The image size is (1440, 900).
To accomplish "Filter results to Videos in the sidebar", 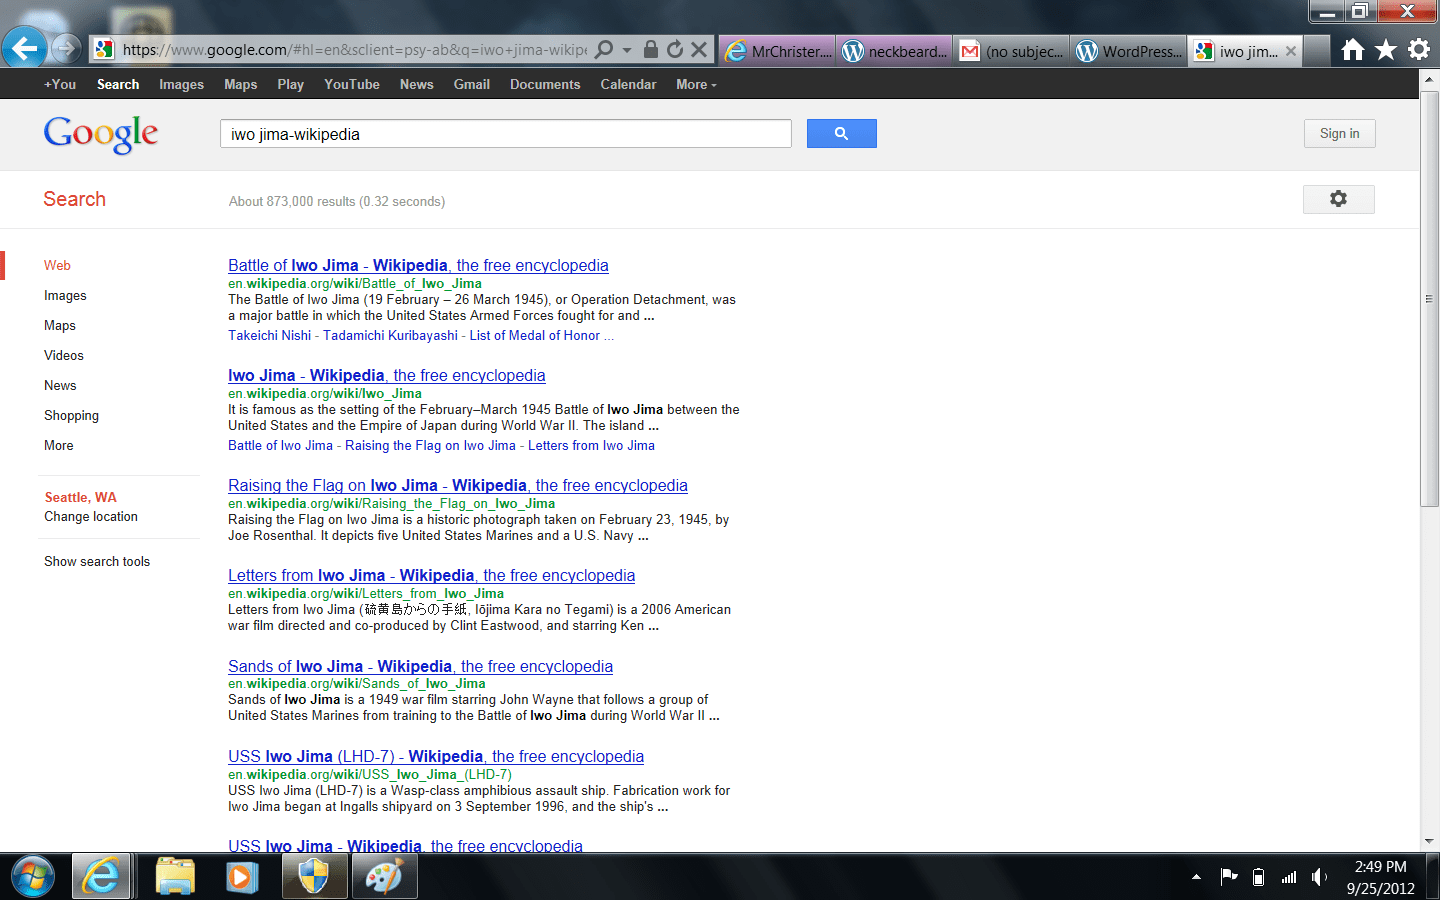I will pyautogui.click(x=64, y=355).
